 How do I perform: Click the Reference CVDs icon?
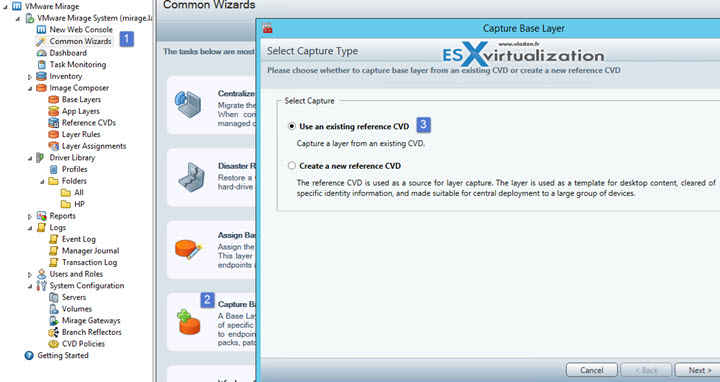click(x=54, y=123)
